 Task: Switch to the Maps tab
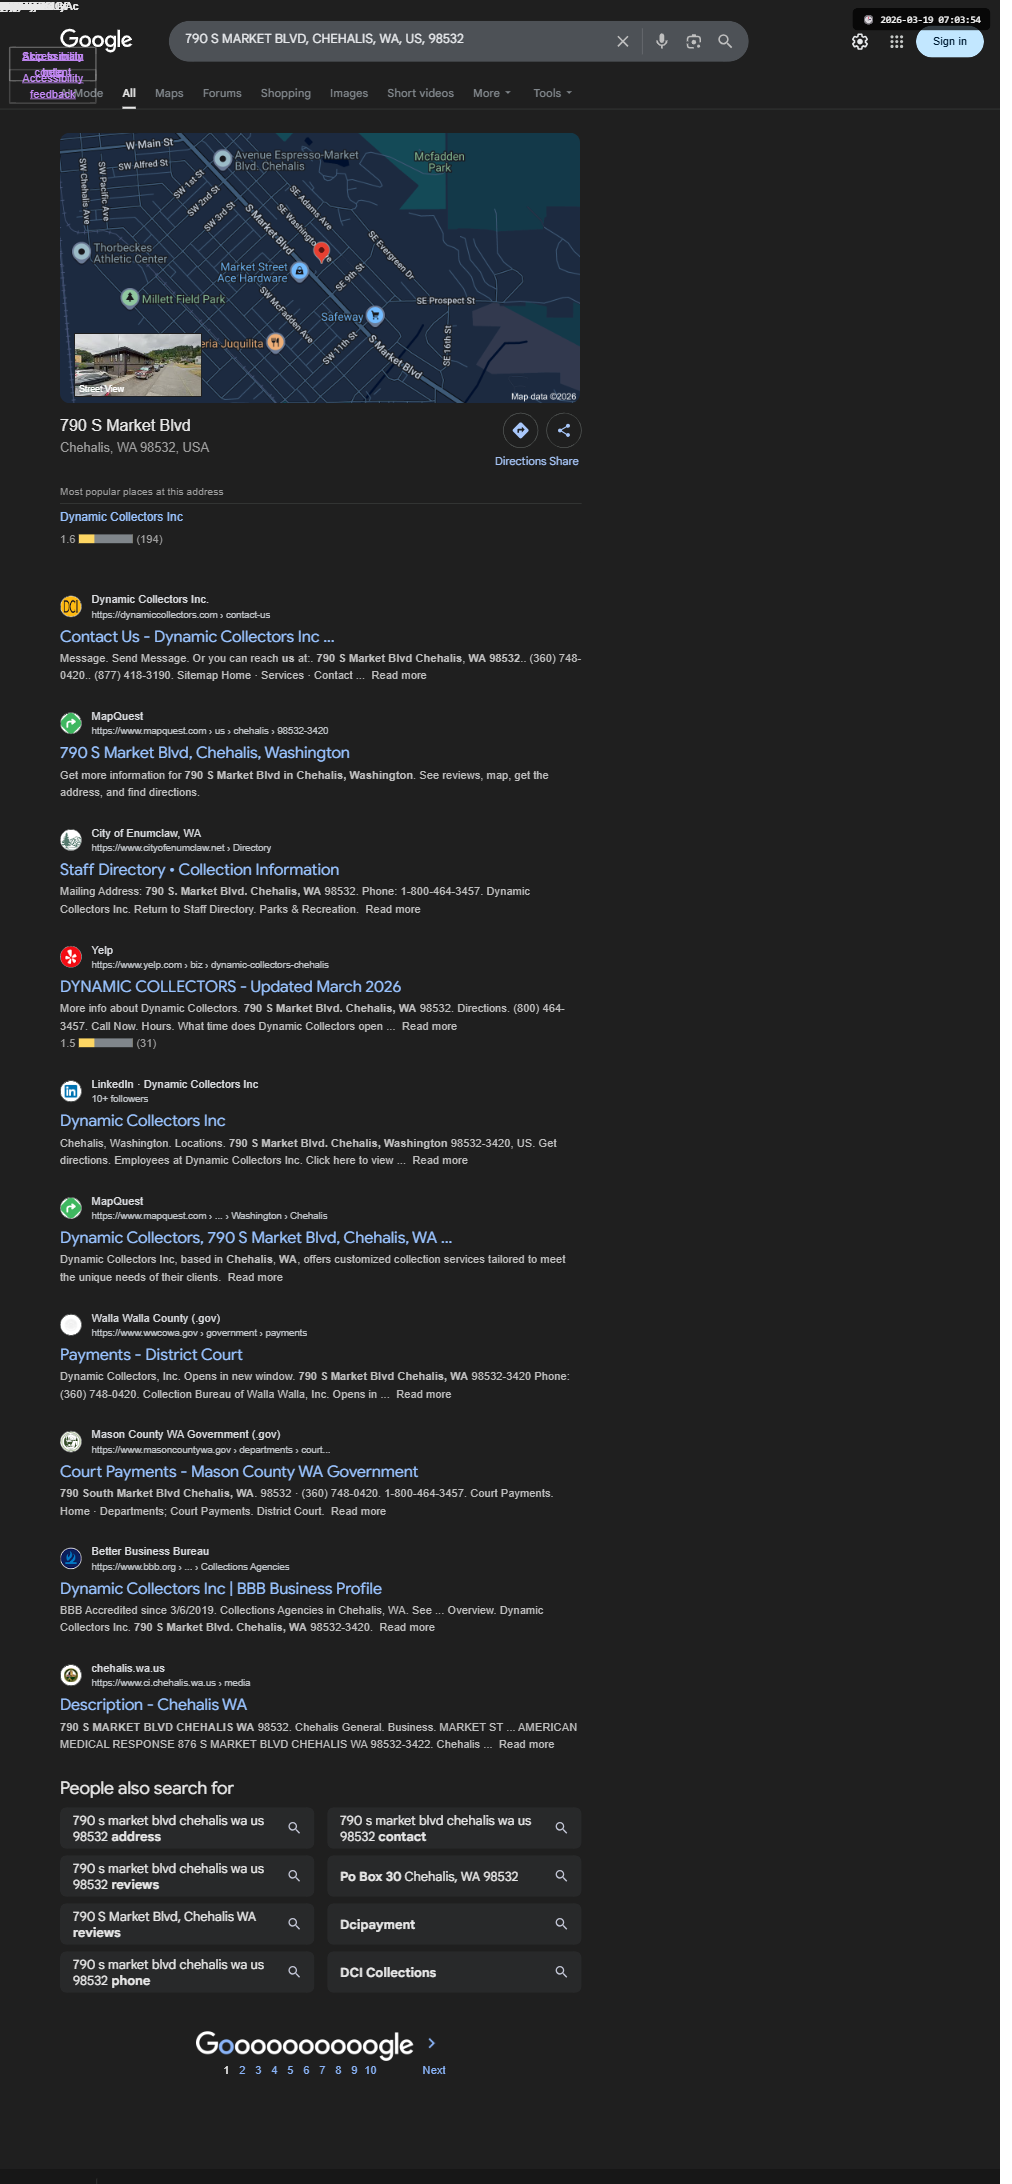tap(169, 93)
